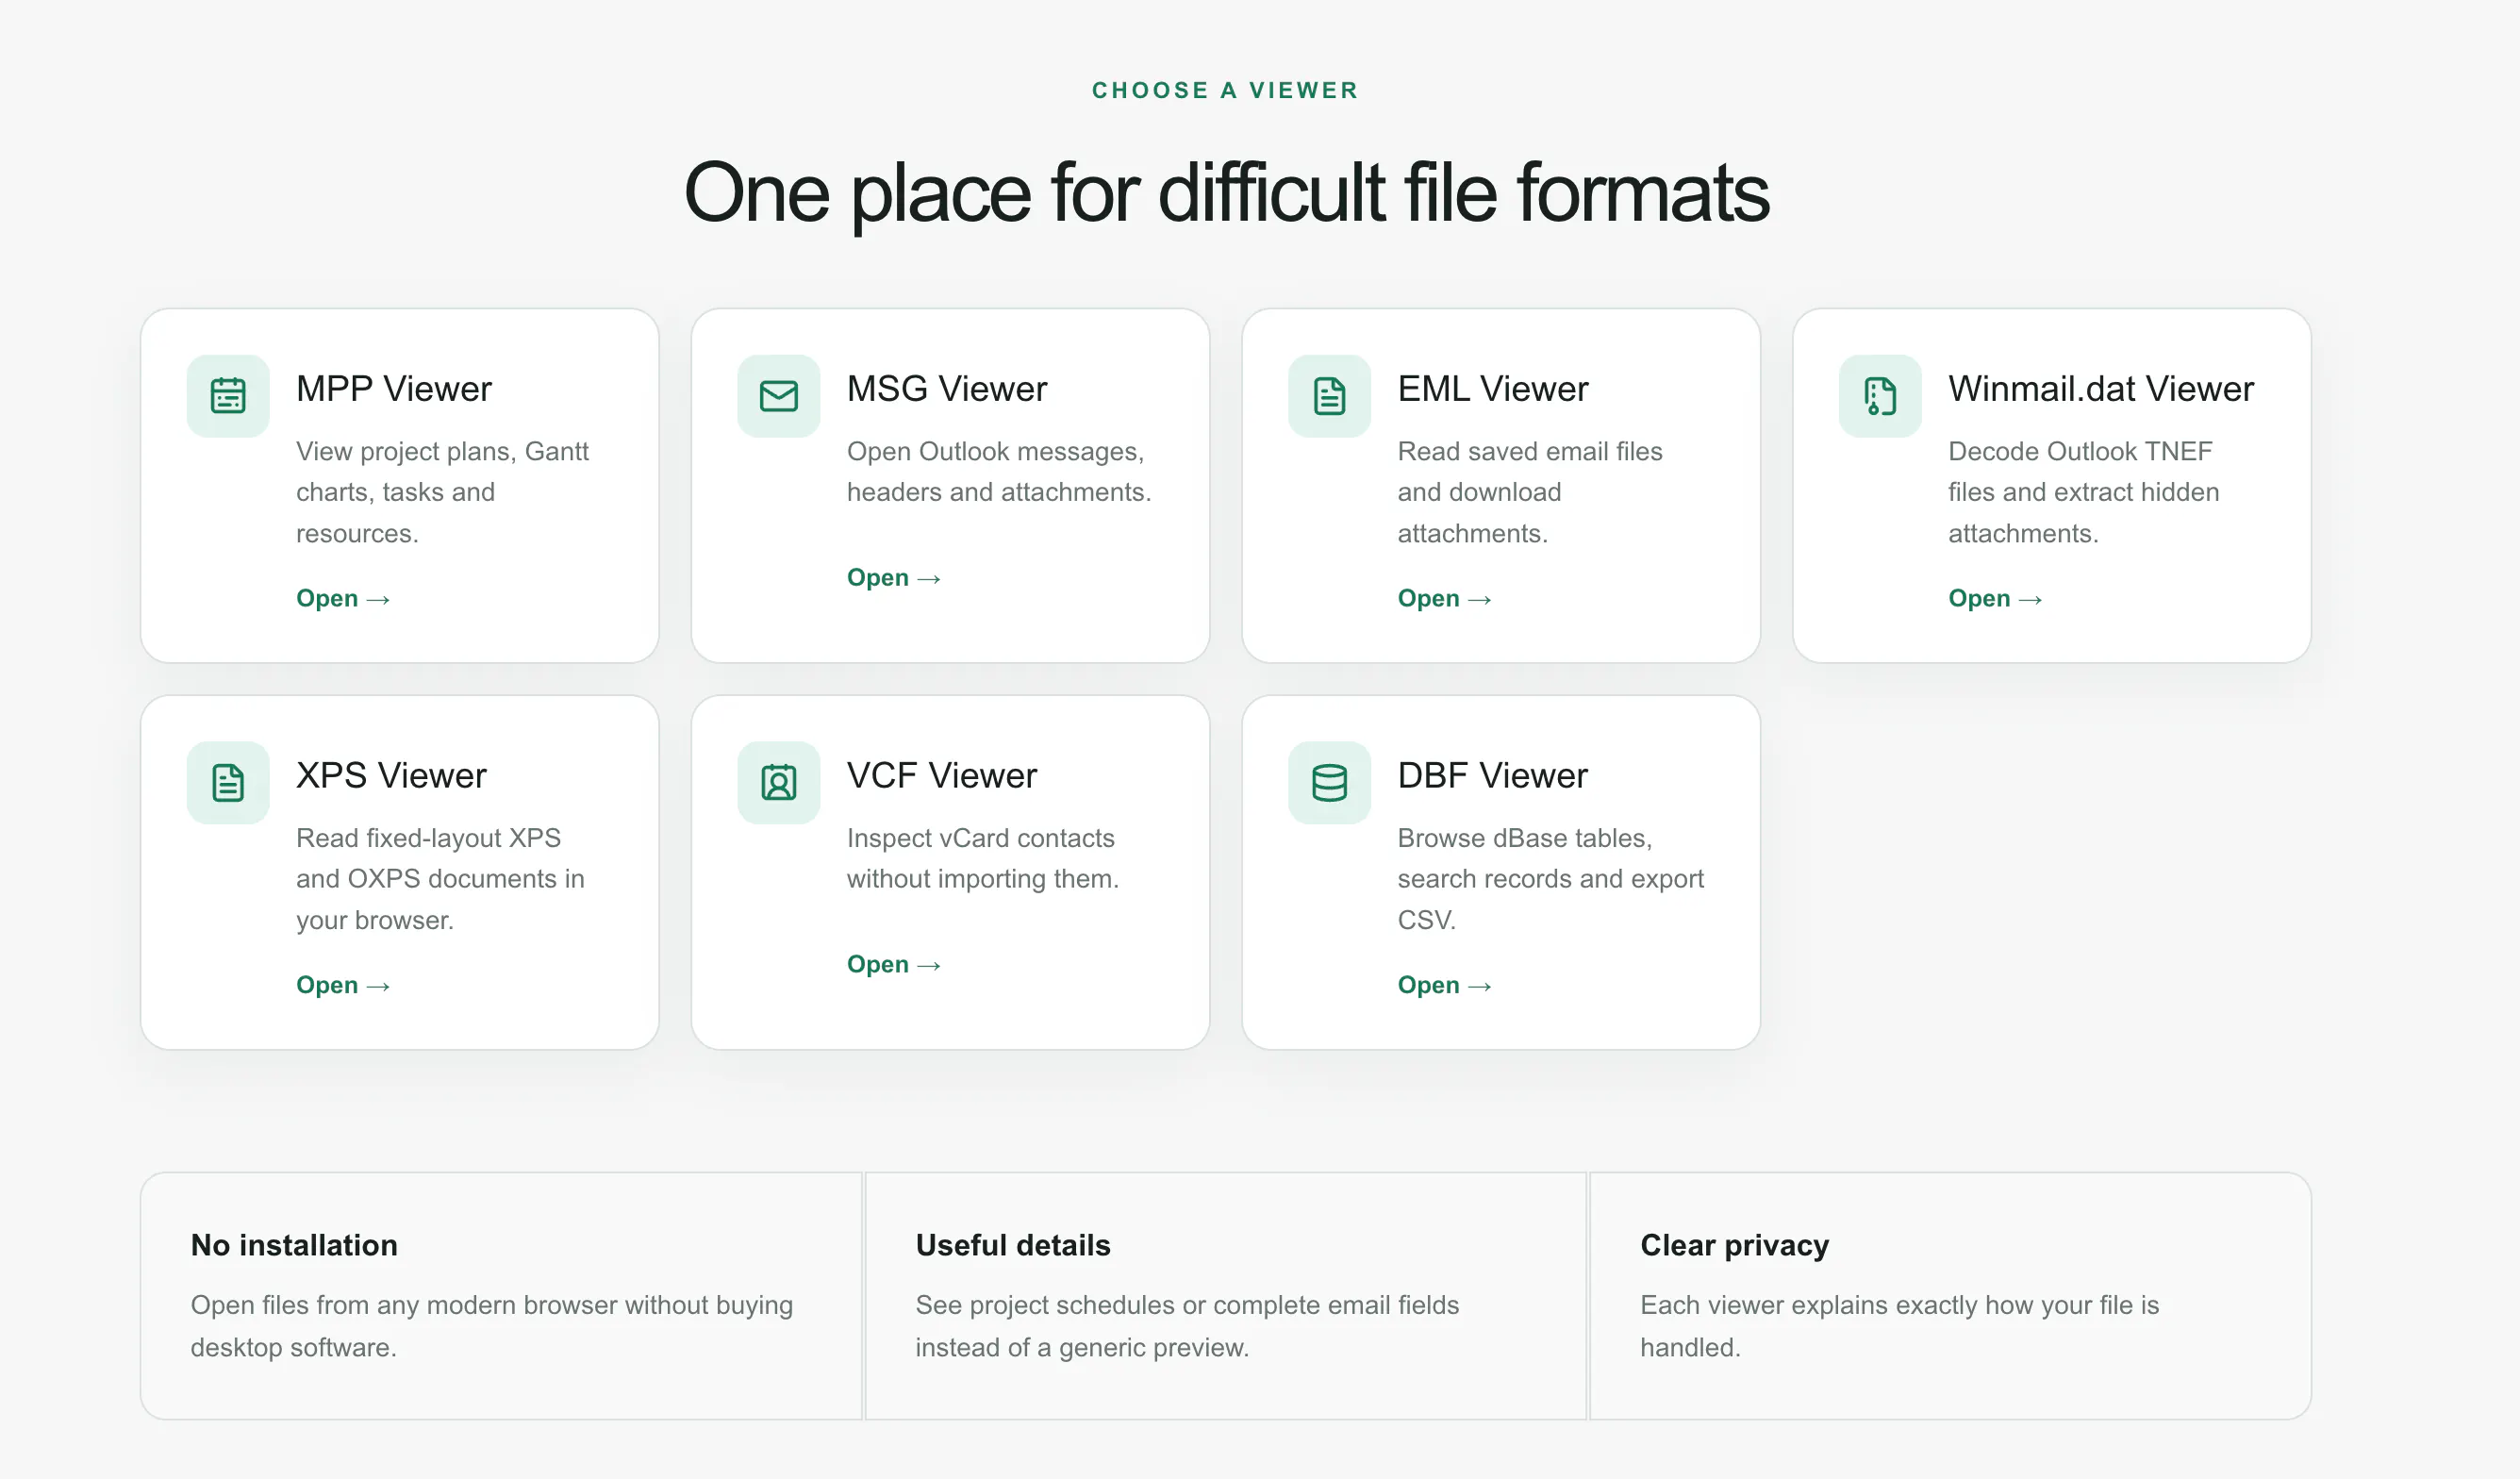Select the MSG Viewer card title
2520x1479 pixels.
[946, 388]
